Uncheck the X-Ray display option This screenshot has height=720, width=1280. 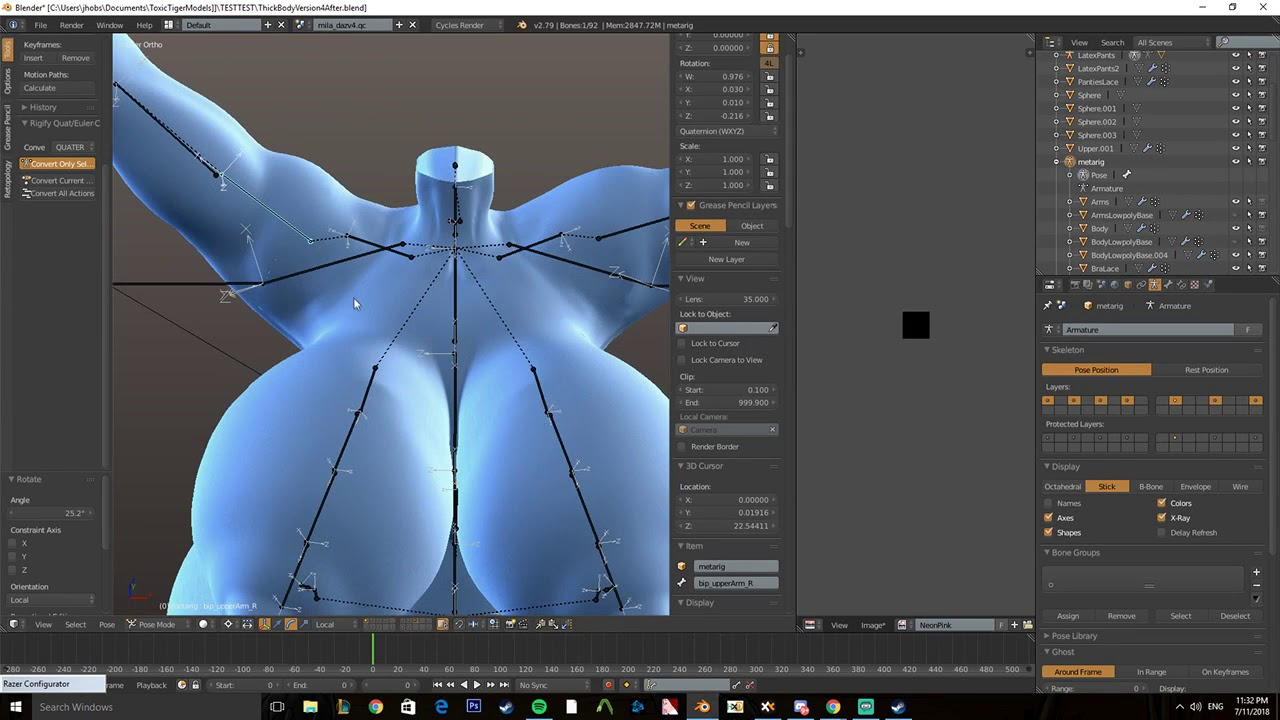[1161, 518]
